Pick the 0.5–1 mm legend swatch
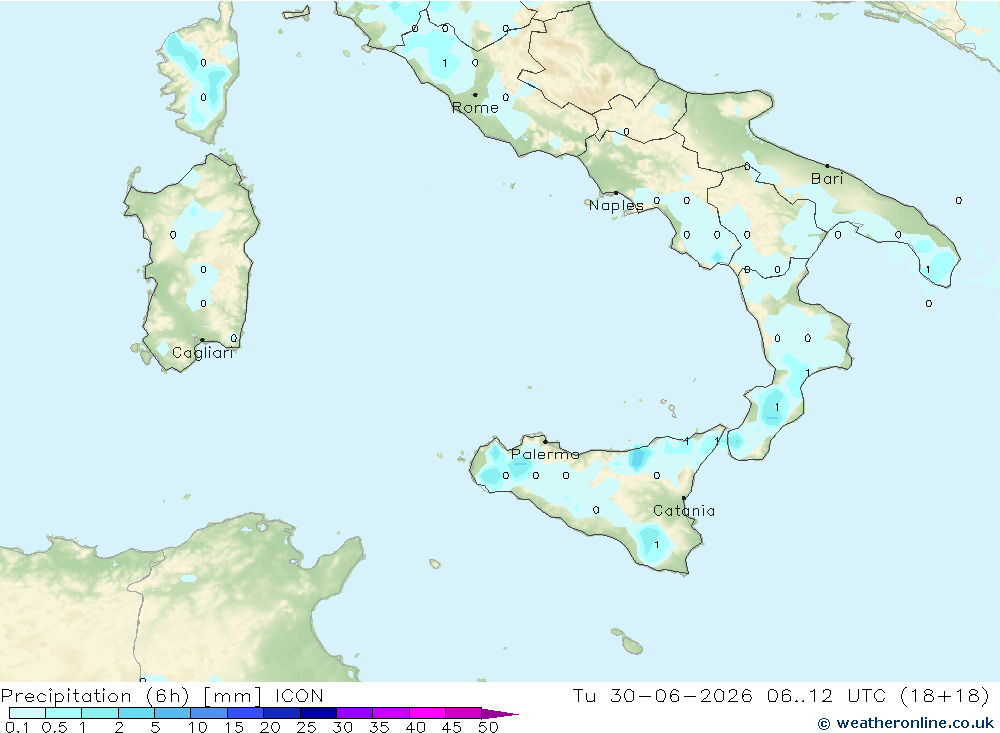This screenshot has width=1000, height=733. 64,713
